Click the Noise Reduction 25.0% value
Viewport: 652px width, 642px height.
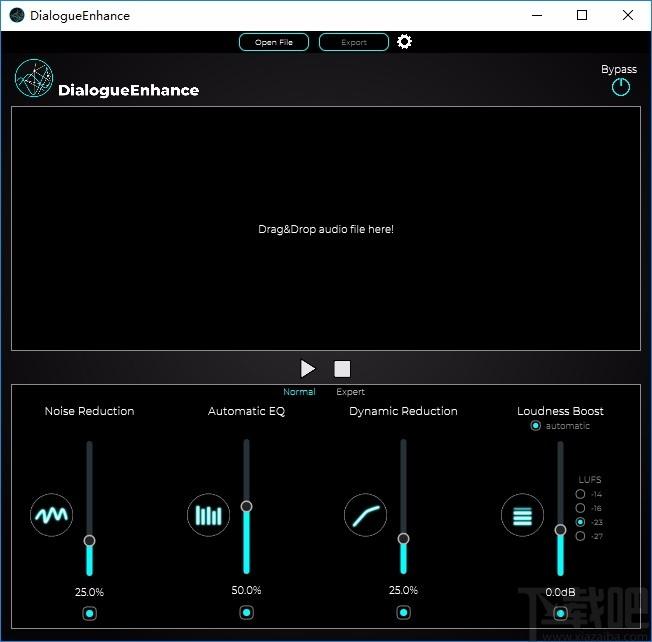(x=89, y=592)
